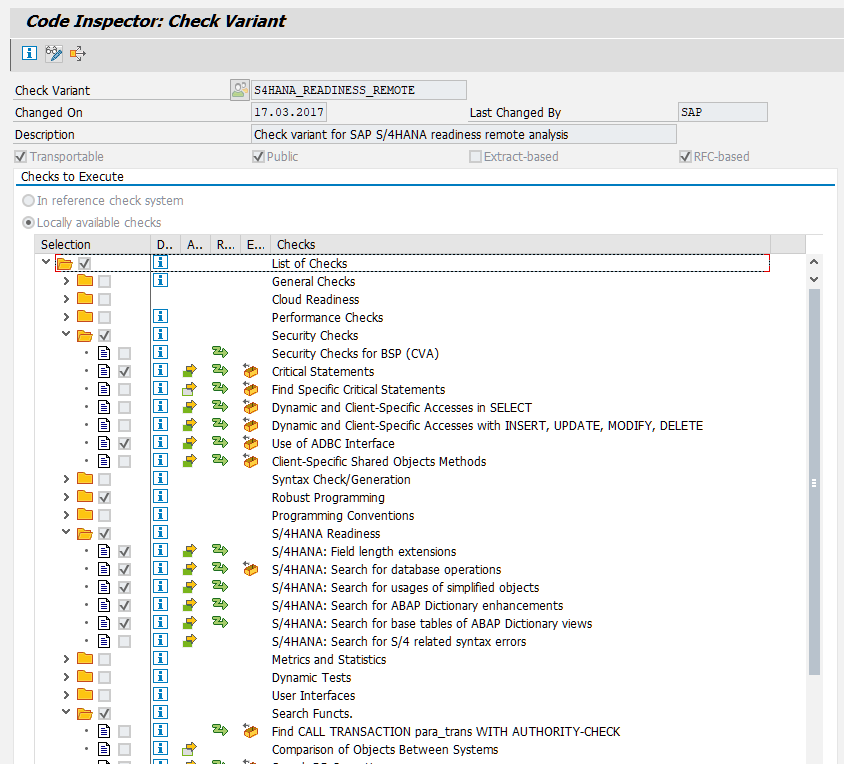
Task: Open the info icon for Metrics and Statistics
Action: click(x=160, y=658)
